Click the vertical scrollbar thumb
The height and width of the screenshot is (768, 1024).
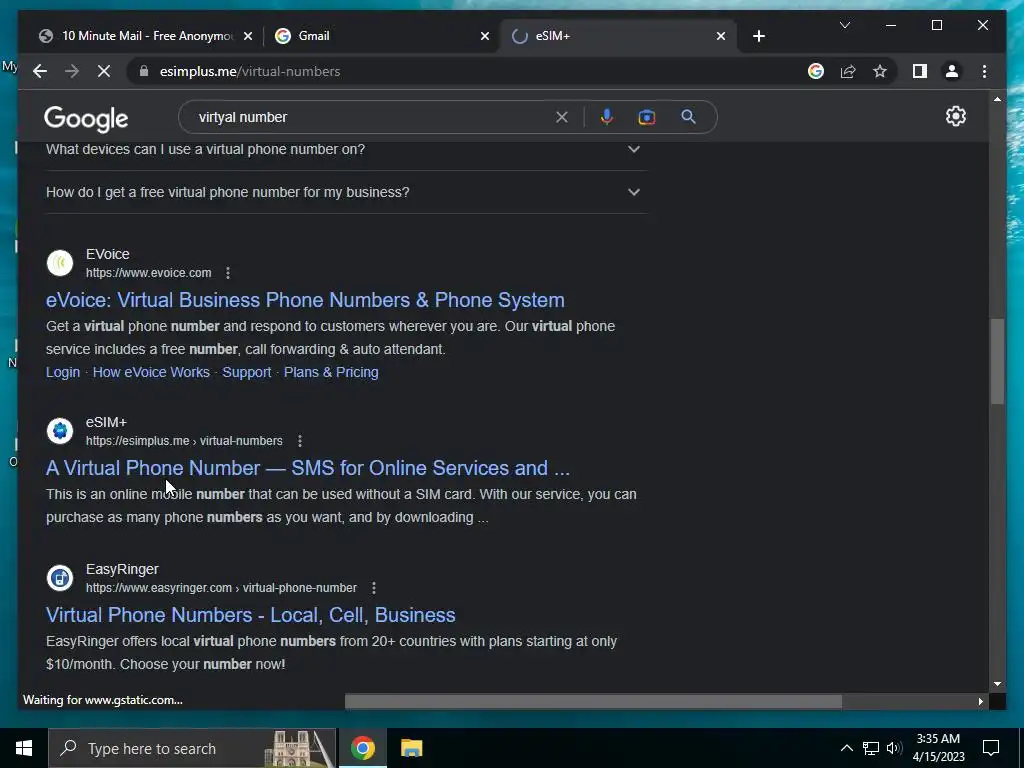coord(997,361)
